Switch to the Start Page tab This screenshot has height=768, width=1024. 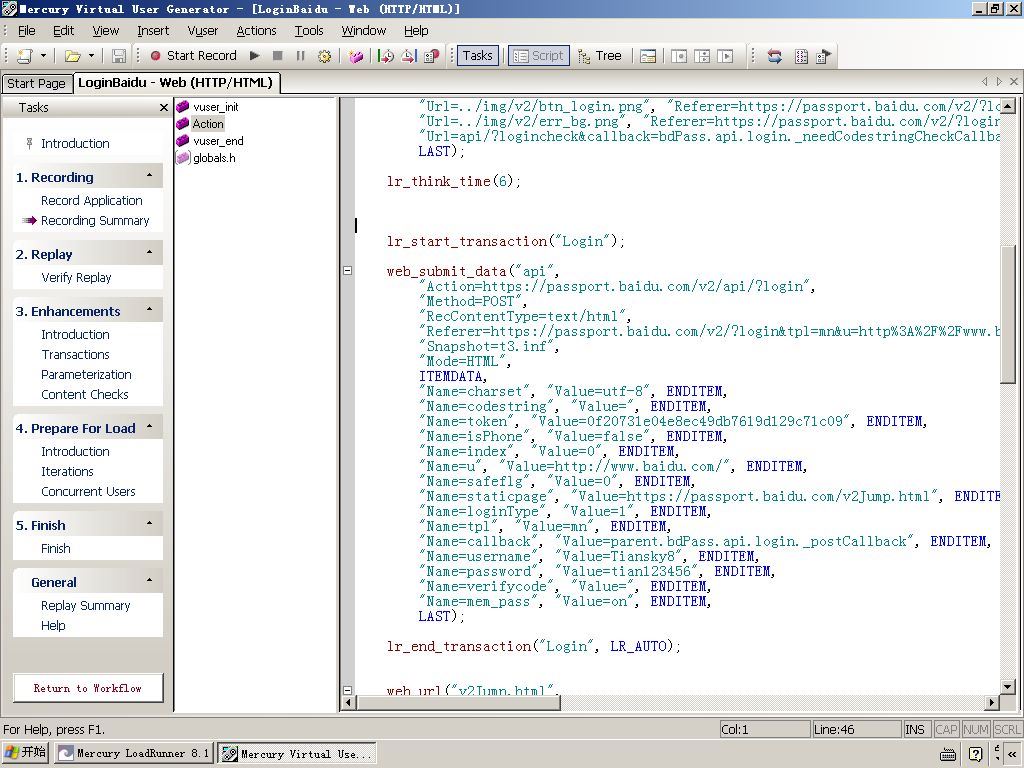[x=36, y=84]
